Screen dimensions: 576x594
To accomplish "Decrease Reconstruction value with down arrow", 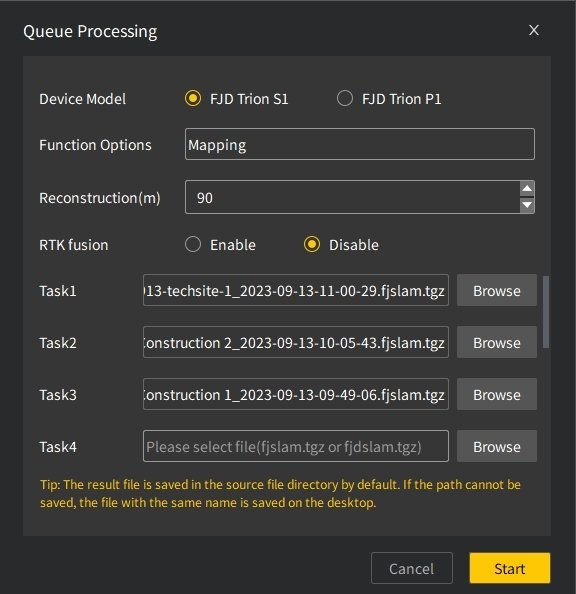I will click(x=527, y=205).
